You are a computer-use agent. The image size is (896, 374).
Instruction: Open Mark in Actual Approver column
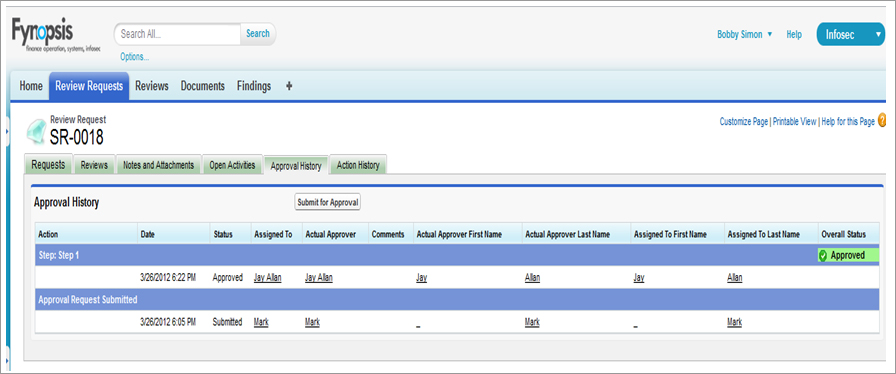(312, 322)
